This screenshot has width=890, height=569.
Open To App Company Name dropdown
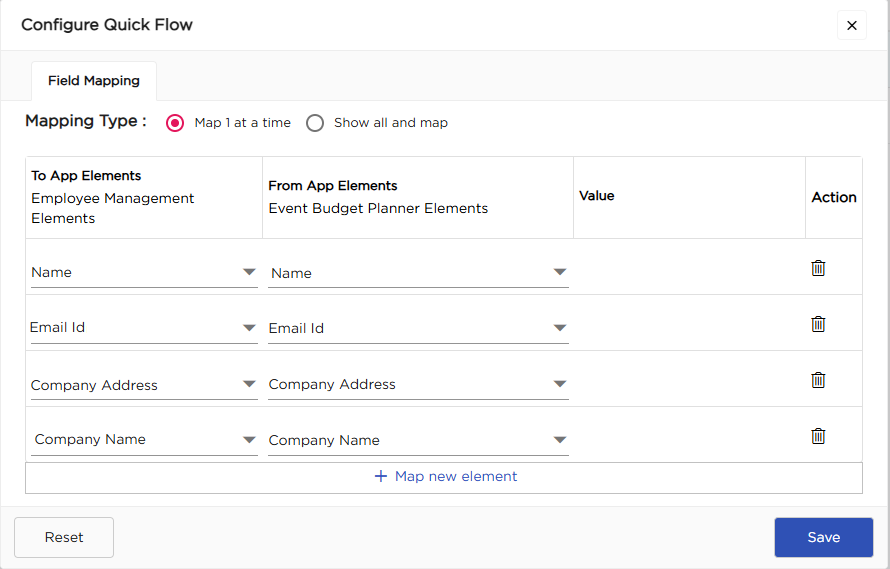(144, 440)
